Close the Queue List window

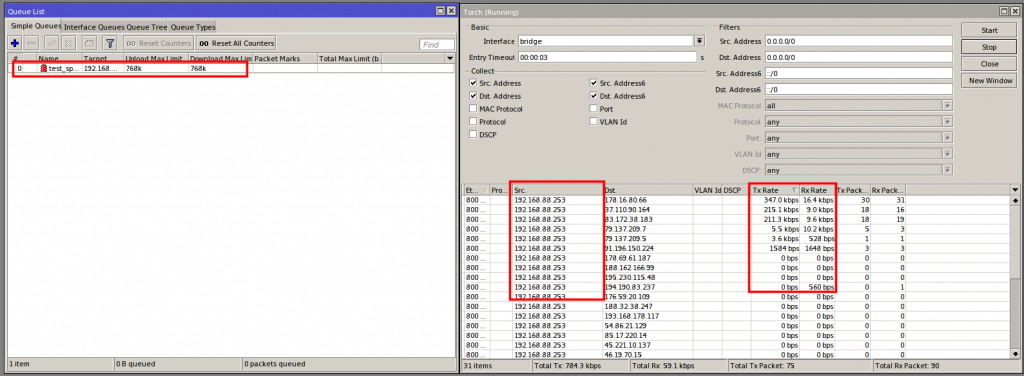(x=451, y=11)
